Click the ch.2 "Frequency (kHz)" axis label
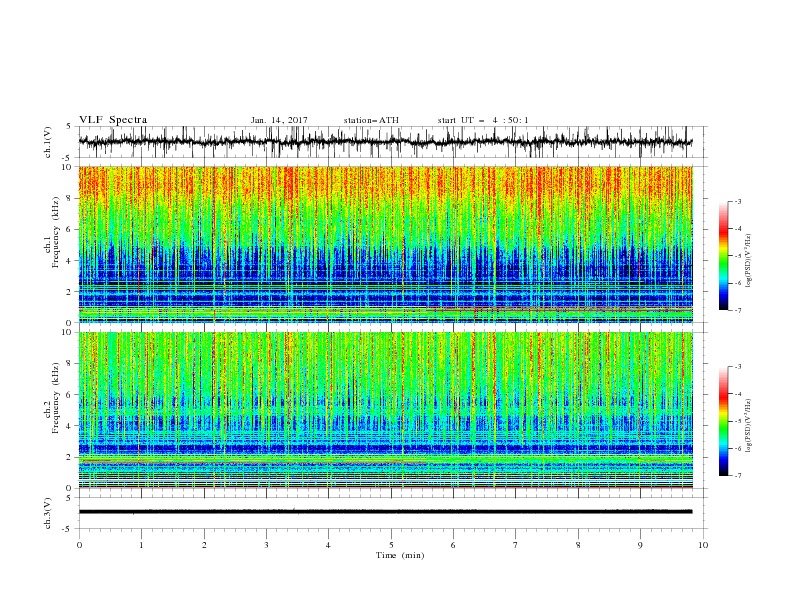 56,397
